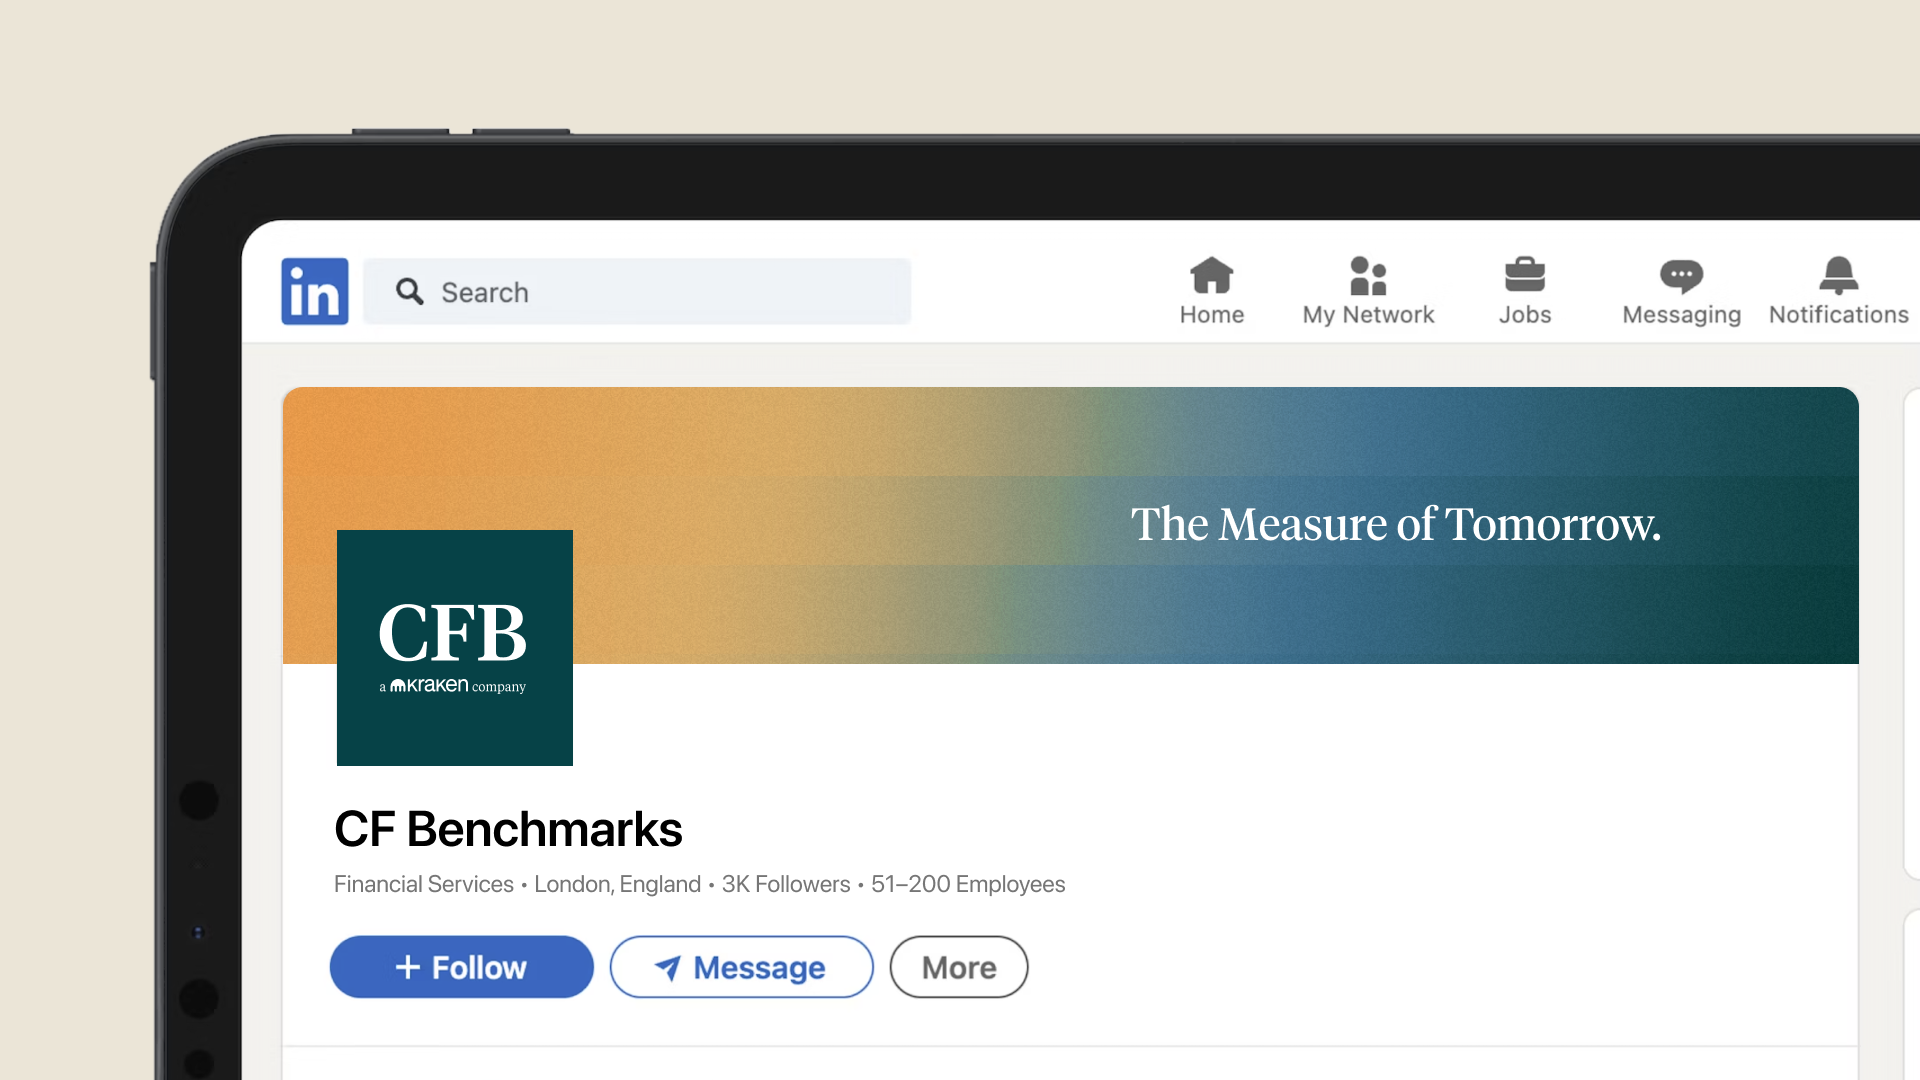The image size is (1920, 1080).
Task: Click the search magnifying glass icon
Action: (409, 291)
